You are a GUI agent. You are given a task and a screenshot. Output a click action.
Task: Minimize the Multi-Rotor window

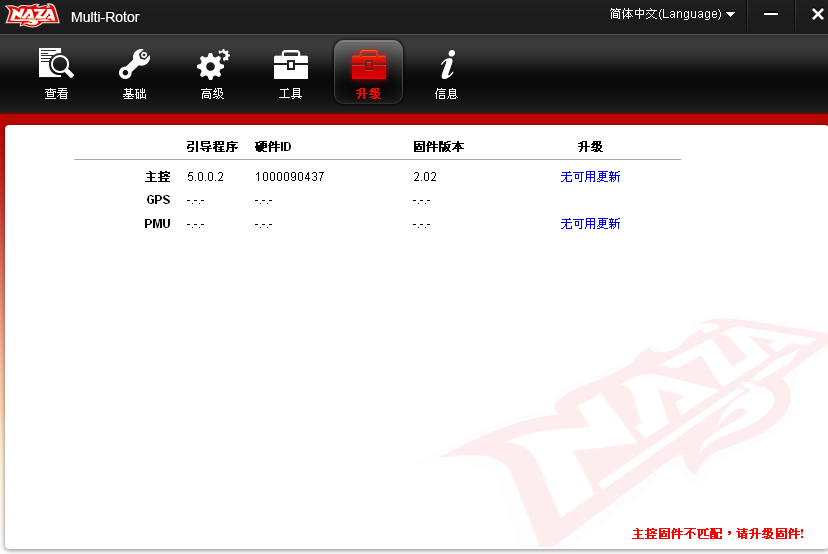(770, 15)
